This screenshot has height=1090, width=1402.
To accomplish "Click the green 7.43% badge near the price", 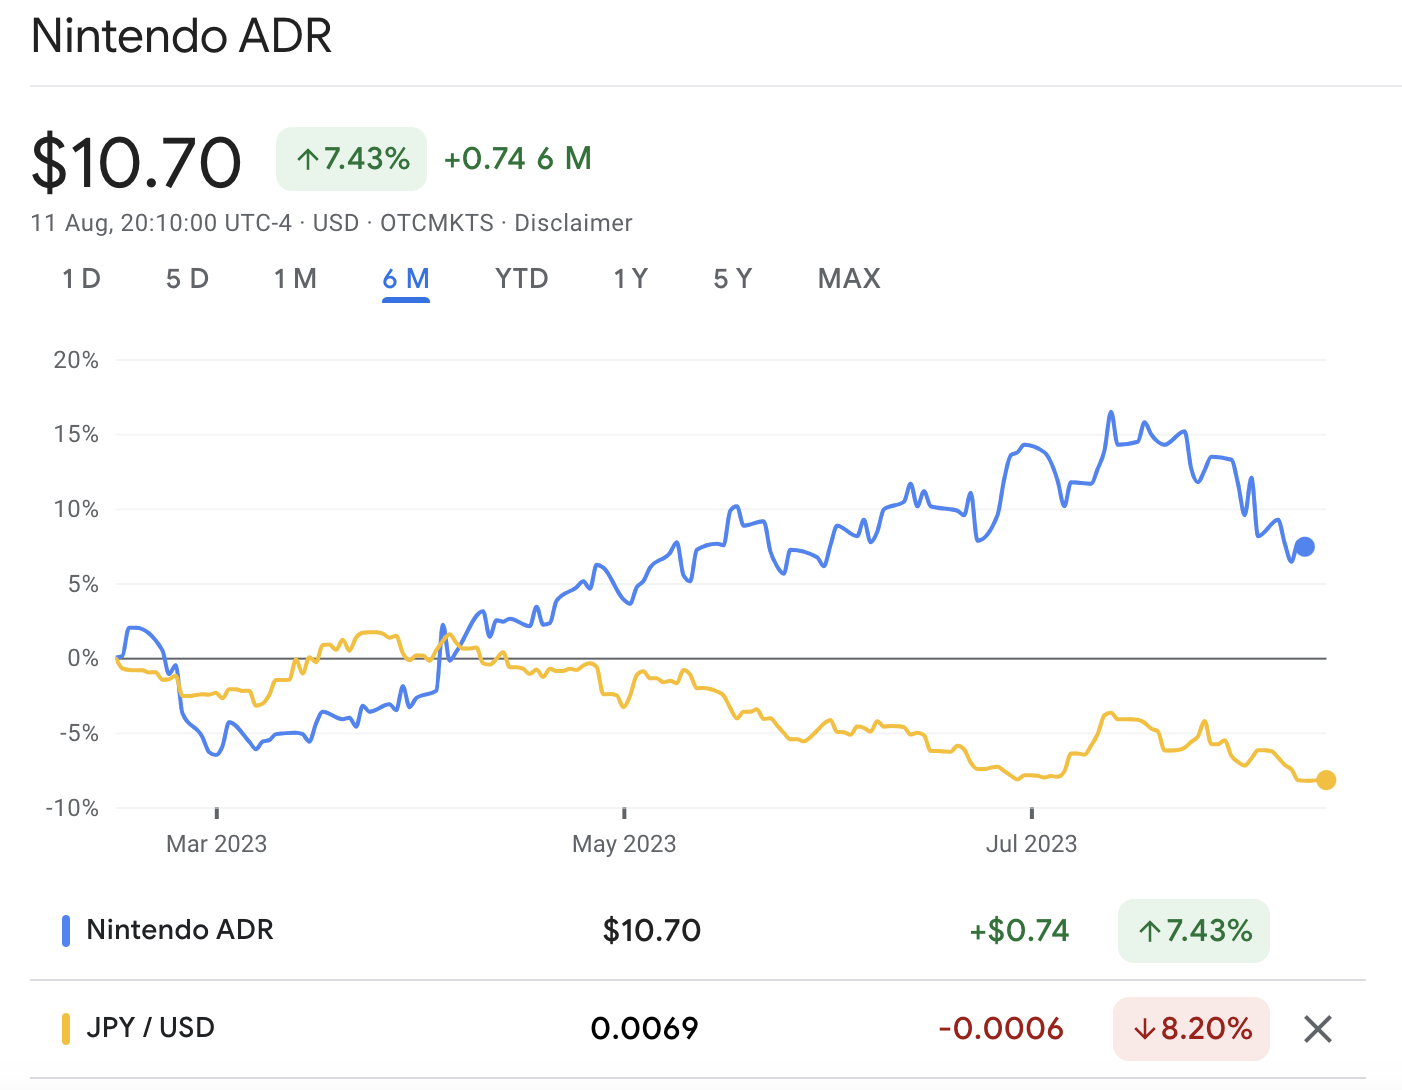I will point(352,159).
